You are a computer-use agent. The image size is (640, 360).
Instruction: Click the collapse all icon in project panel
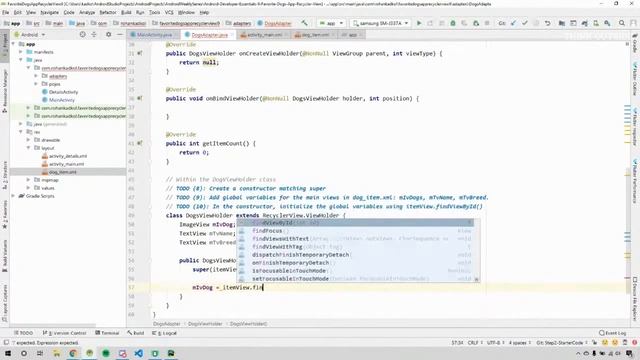(x=94, y=35)
